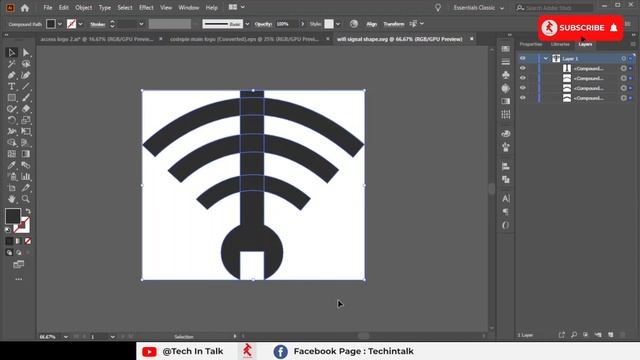
Task: Select the Artboard tool
Action: tap(11, 188)
